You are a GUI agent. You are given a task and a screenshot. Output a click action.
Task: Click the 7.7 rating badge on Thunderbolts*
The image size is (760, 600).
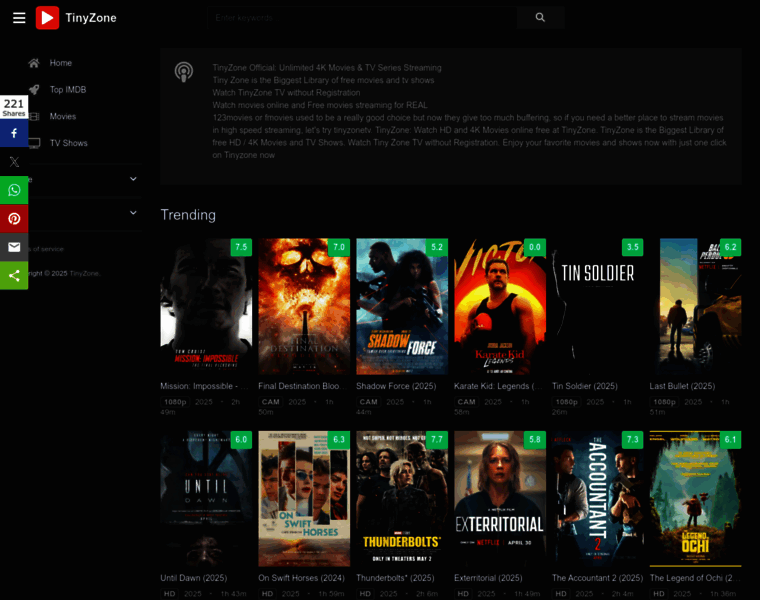437,440
